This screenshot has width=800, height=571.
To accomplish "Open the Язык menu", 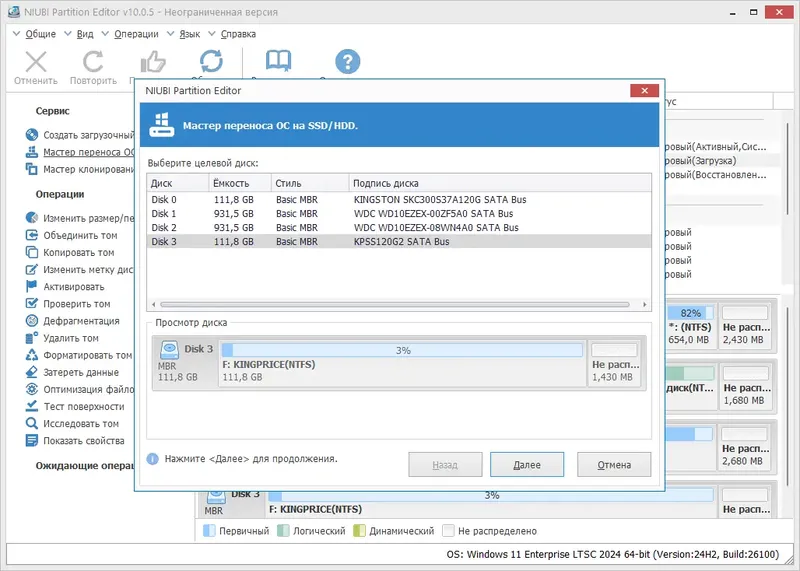I will [x=190, y=34].
